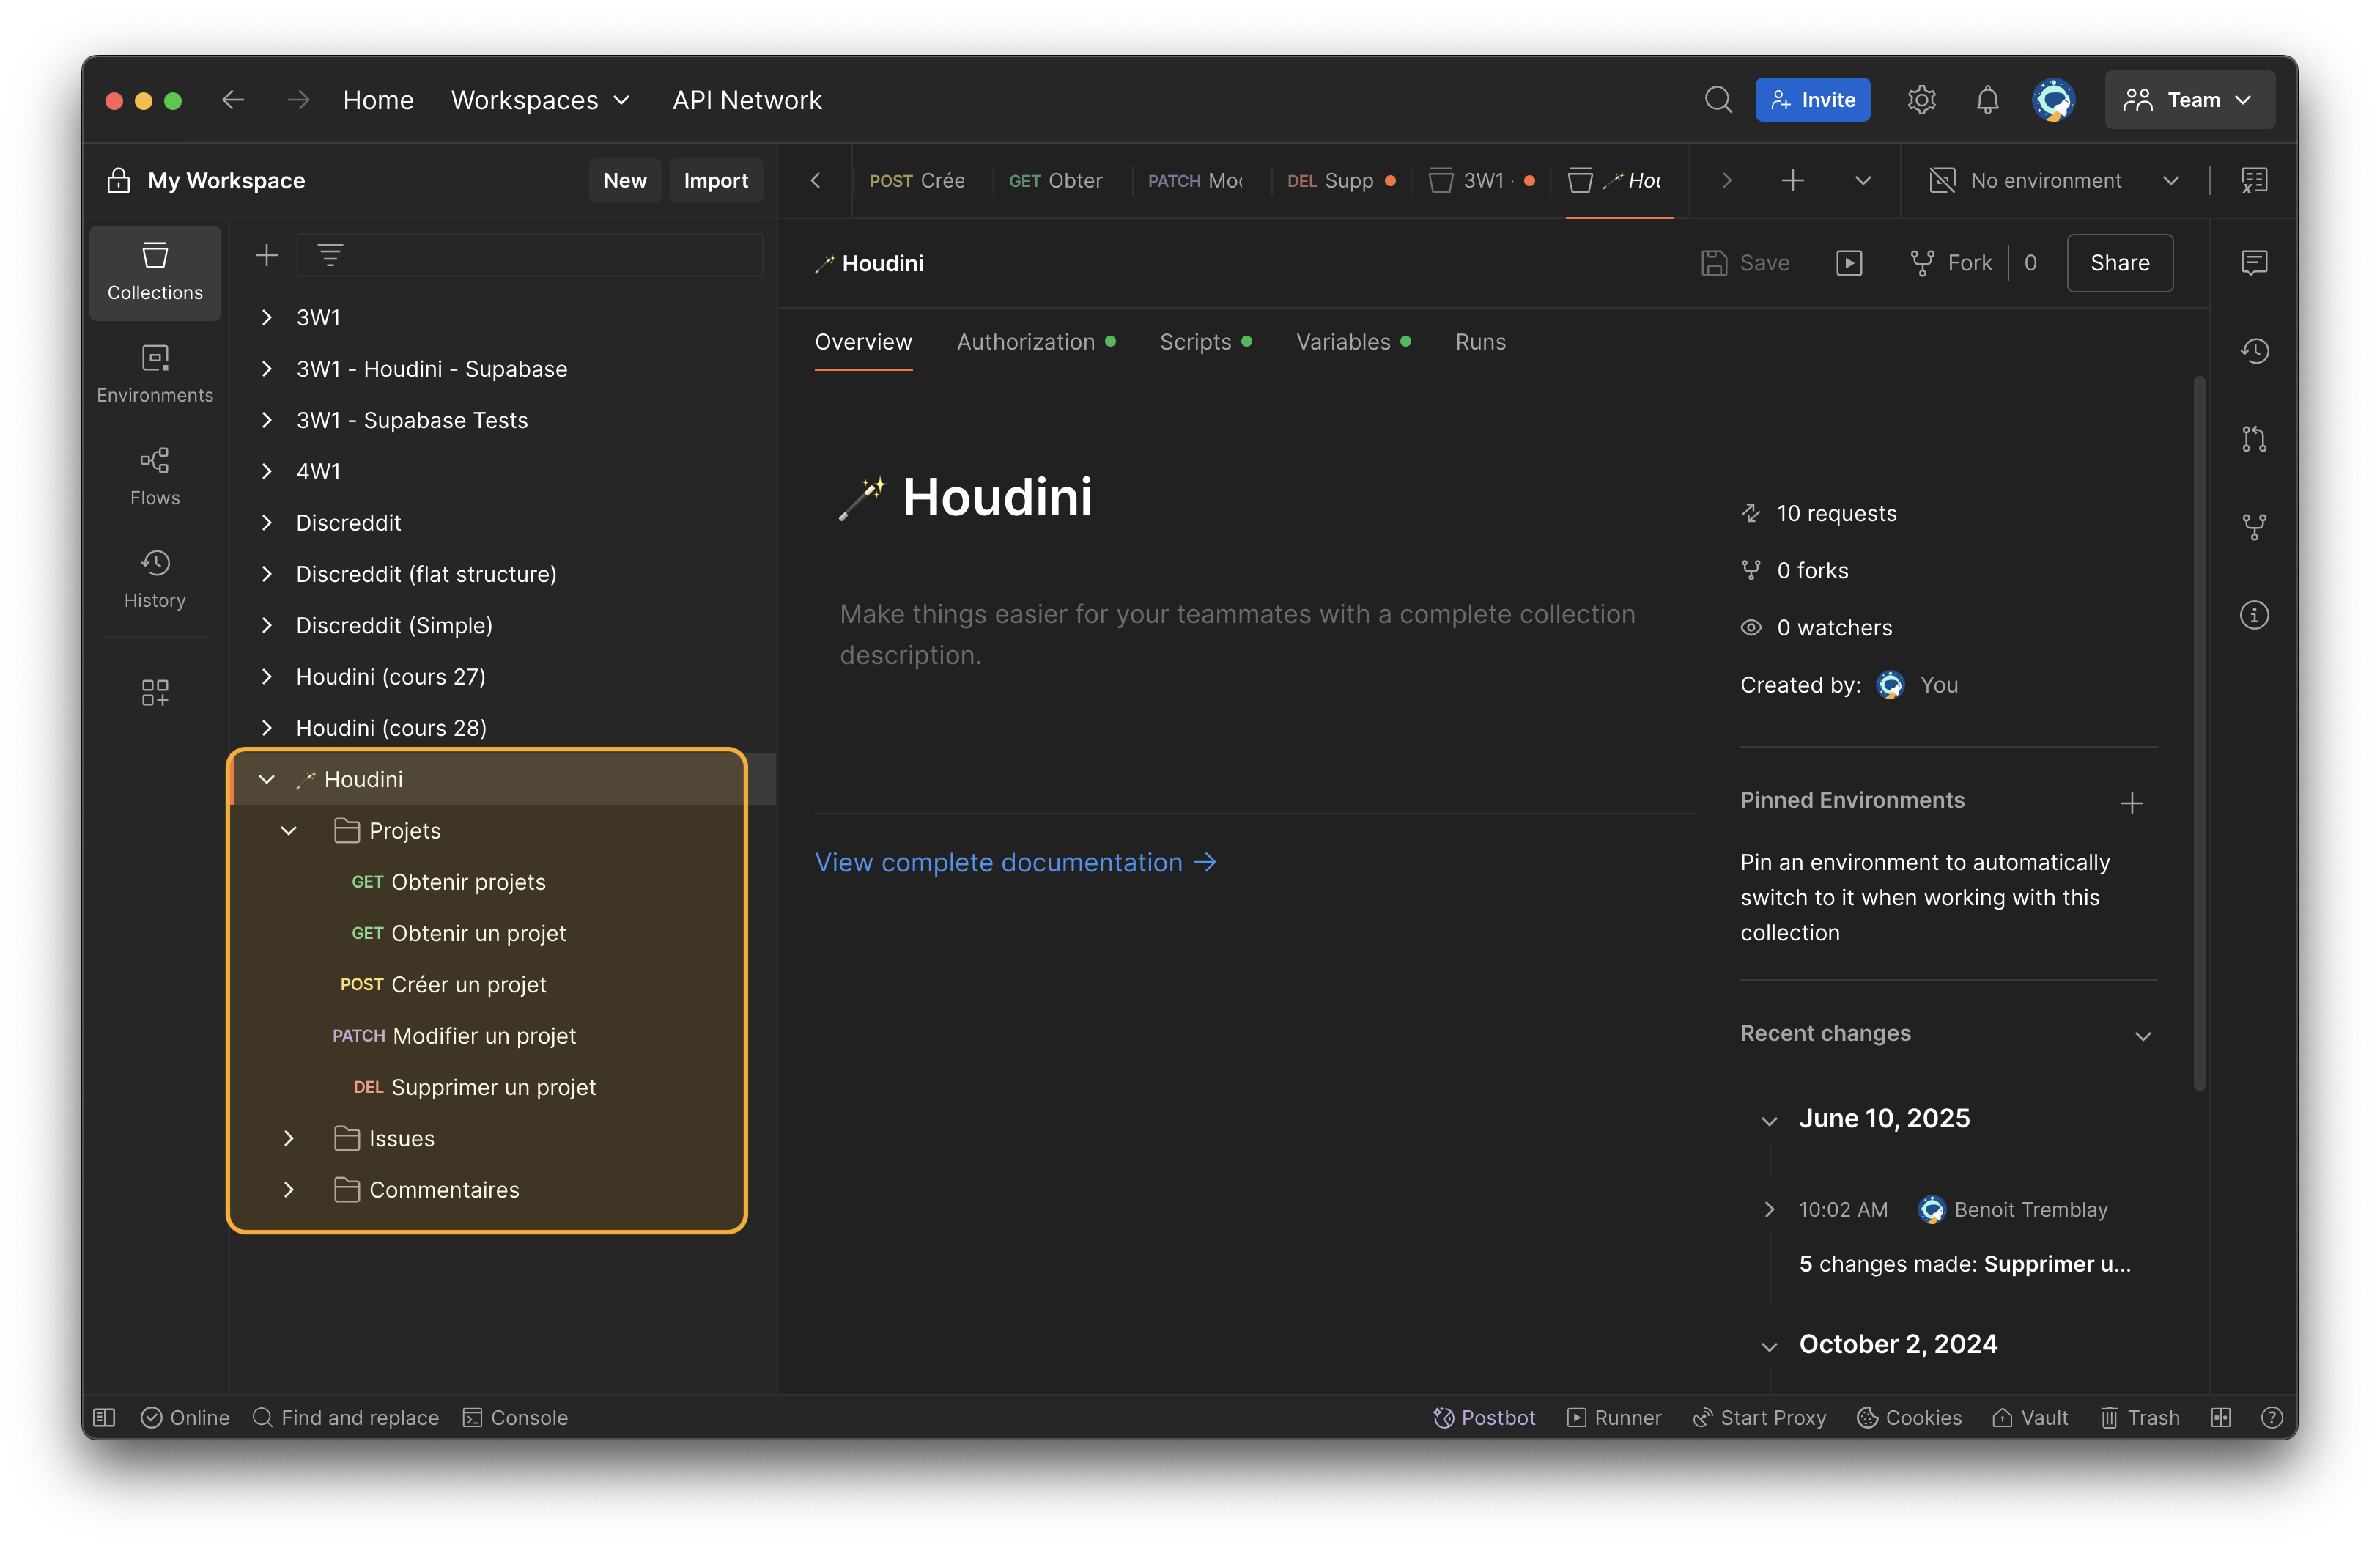Click Start Proxy in status bar
Image resolution: width=2380 pixels, height=1548 pixels.
(x=1759, y=1417)
